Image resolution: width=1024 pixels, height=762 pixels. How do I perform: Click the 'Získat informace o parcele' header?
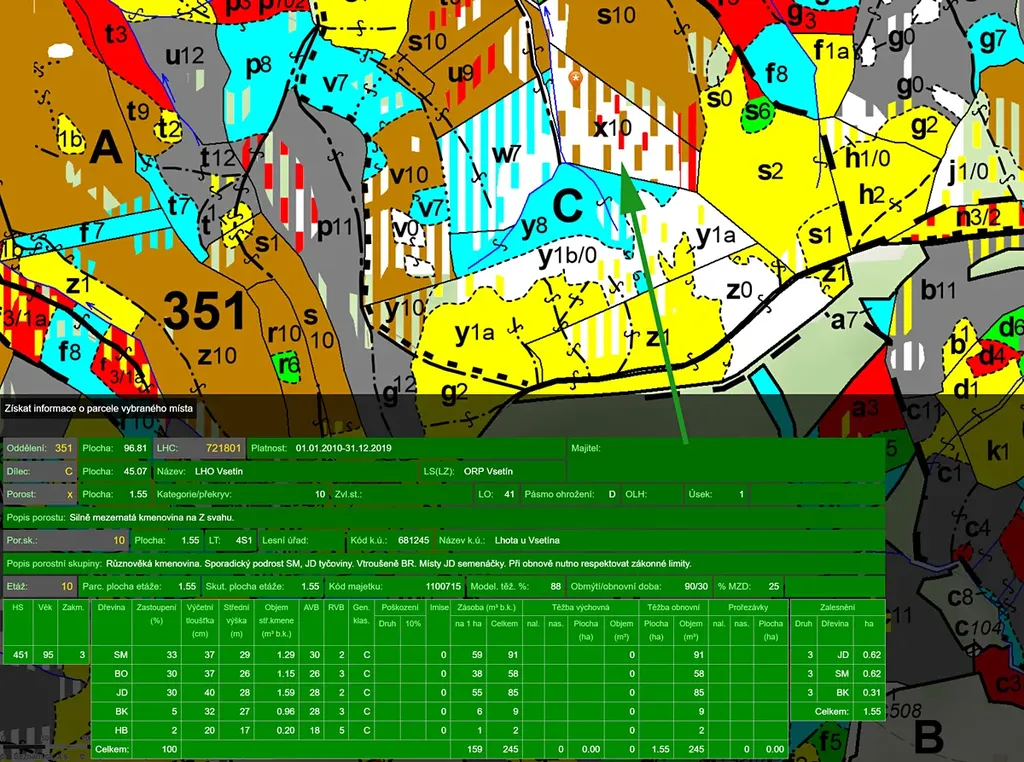pyautogui.click(x=99, y=408)
